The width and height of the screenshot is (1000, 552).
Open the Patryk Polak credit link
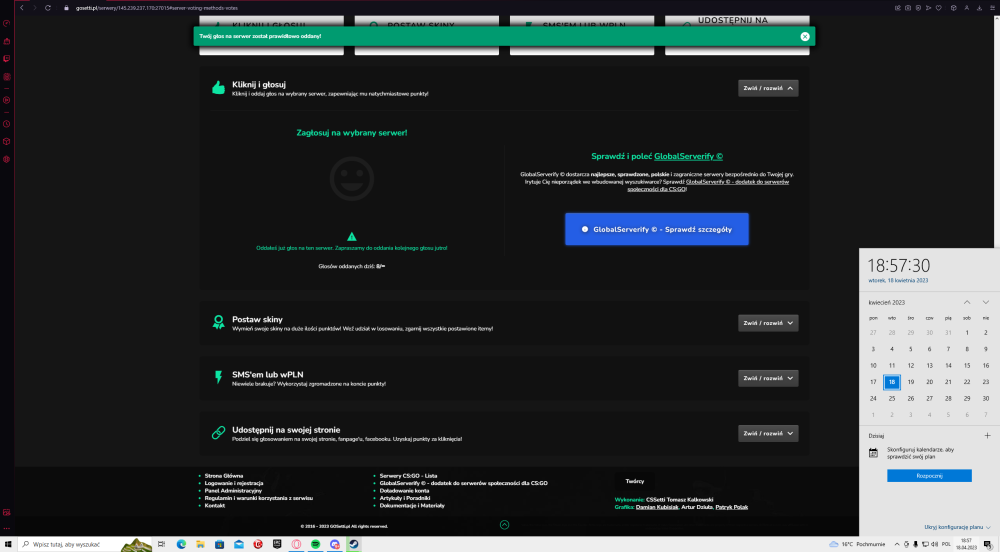[732, 507]
